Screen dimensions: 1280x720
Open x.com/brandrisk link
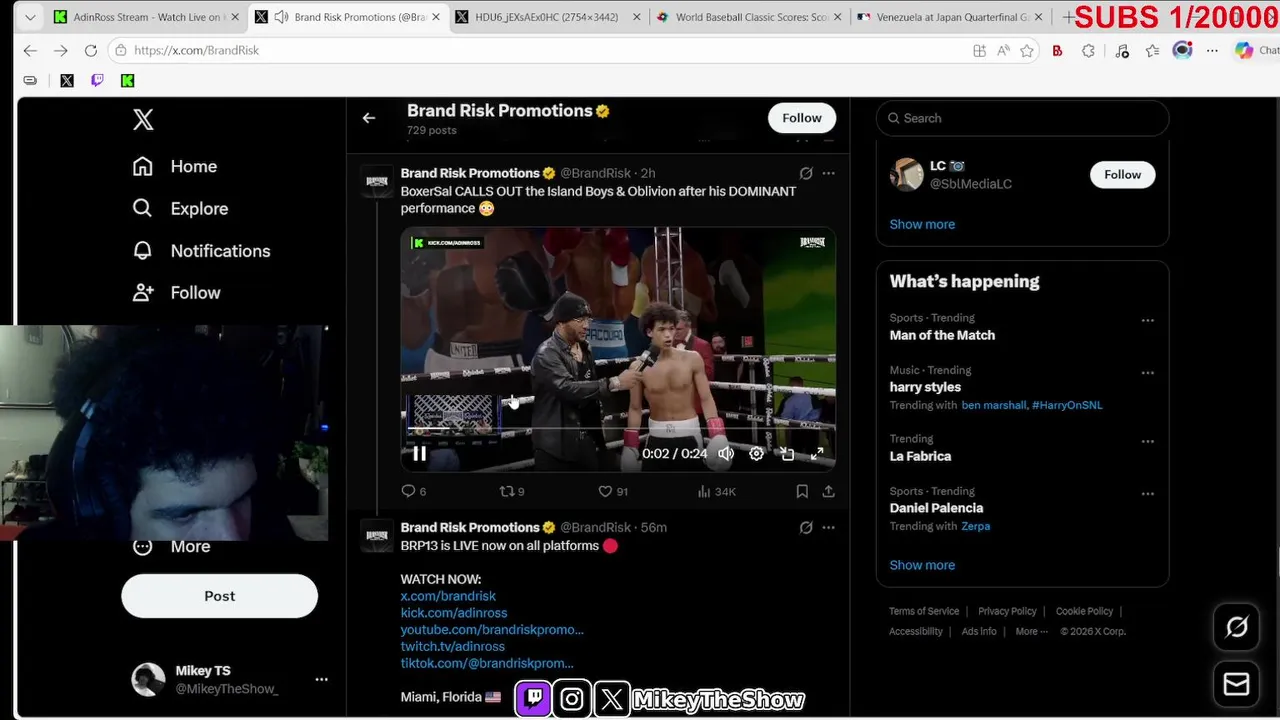pyautogui.click(x=448, y=596)
